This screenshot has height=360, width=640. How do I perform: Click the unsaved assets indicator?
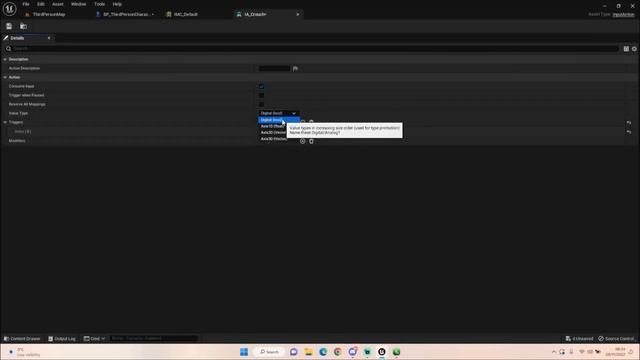coord(580,338)
